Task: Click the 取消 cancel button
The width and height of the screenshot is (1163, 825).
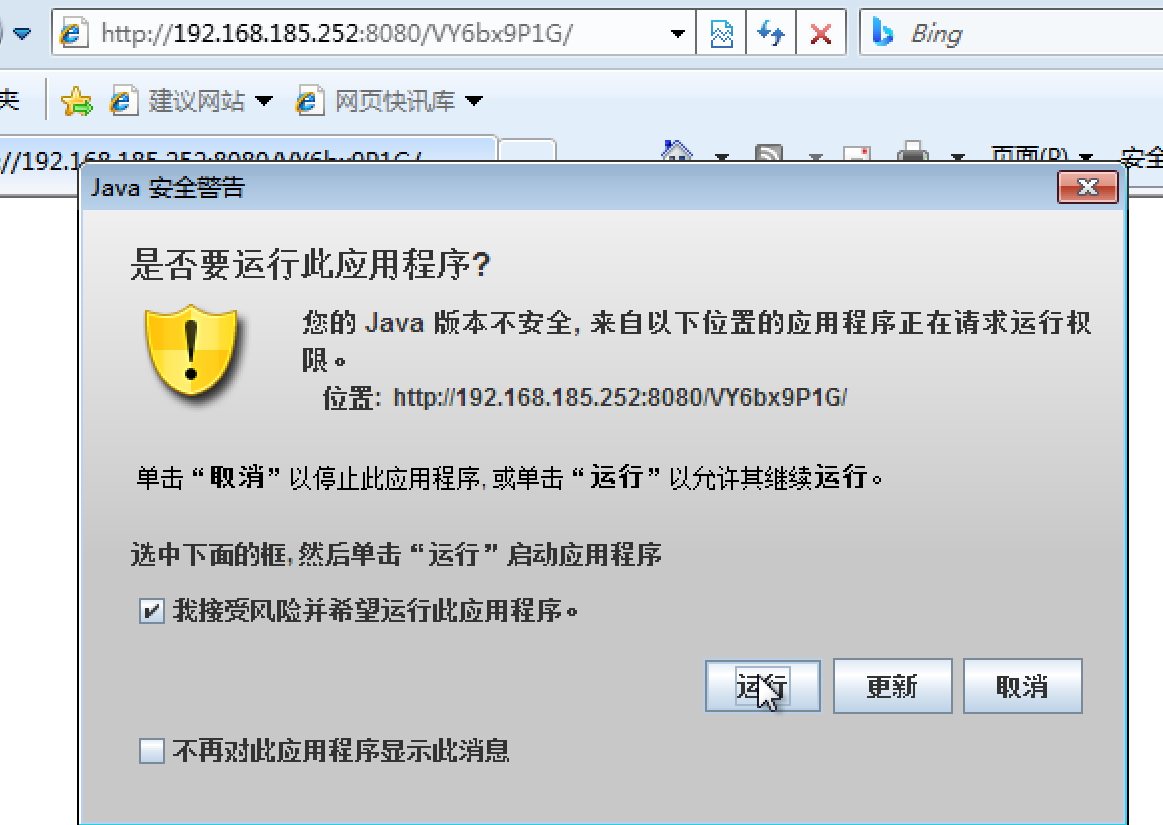Action: point(1022,686)
